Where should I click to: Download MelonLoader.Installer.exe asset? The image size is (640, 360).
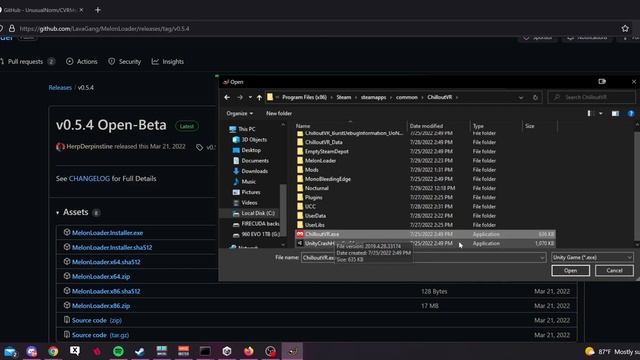coord(107,233)
